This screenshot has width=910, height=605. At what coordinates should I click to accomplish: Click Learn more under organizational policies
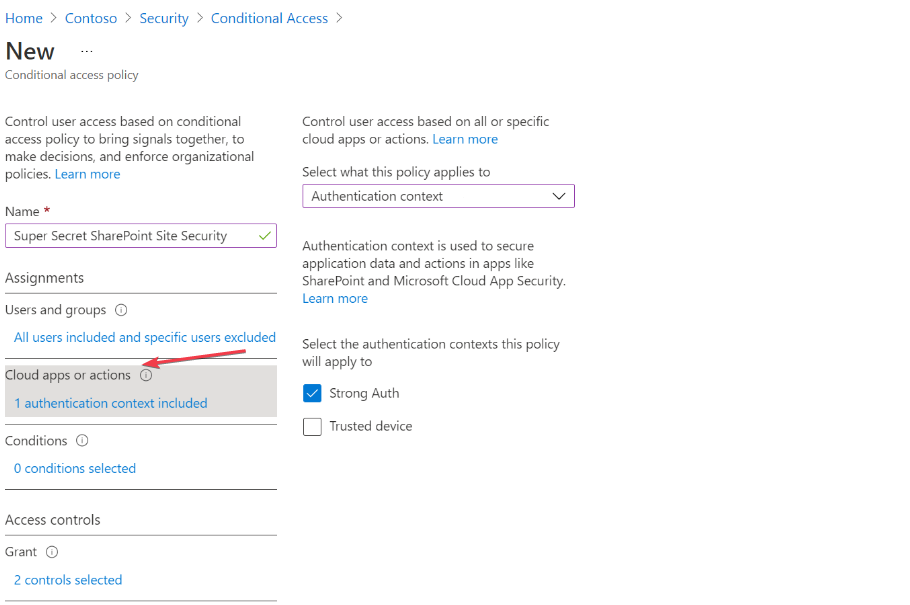[x=88, y=174]
